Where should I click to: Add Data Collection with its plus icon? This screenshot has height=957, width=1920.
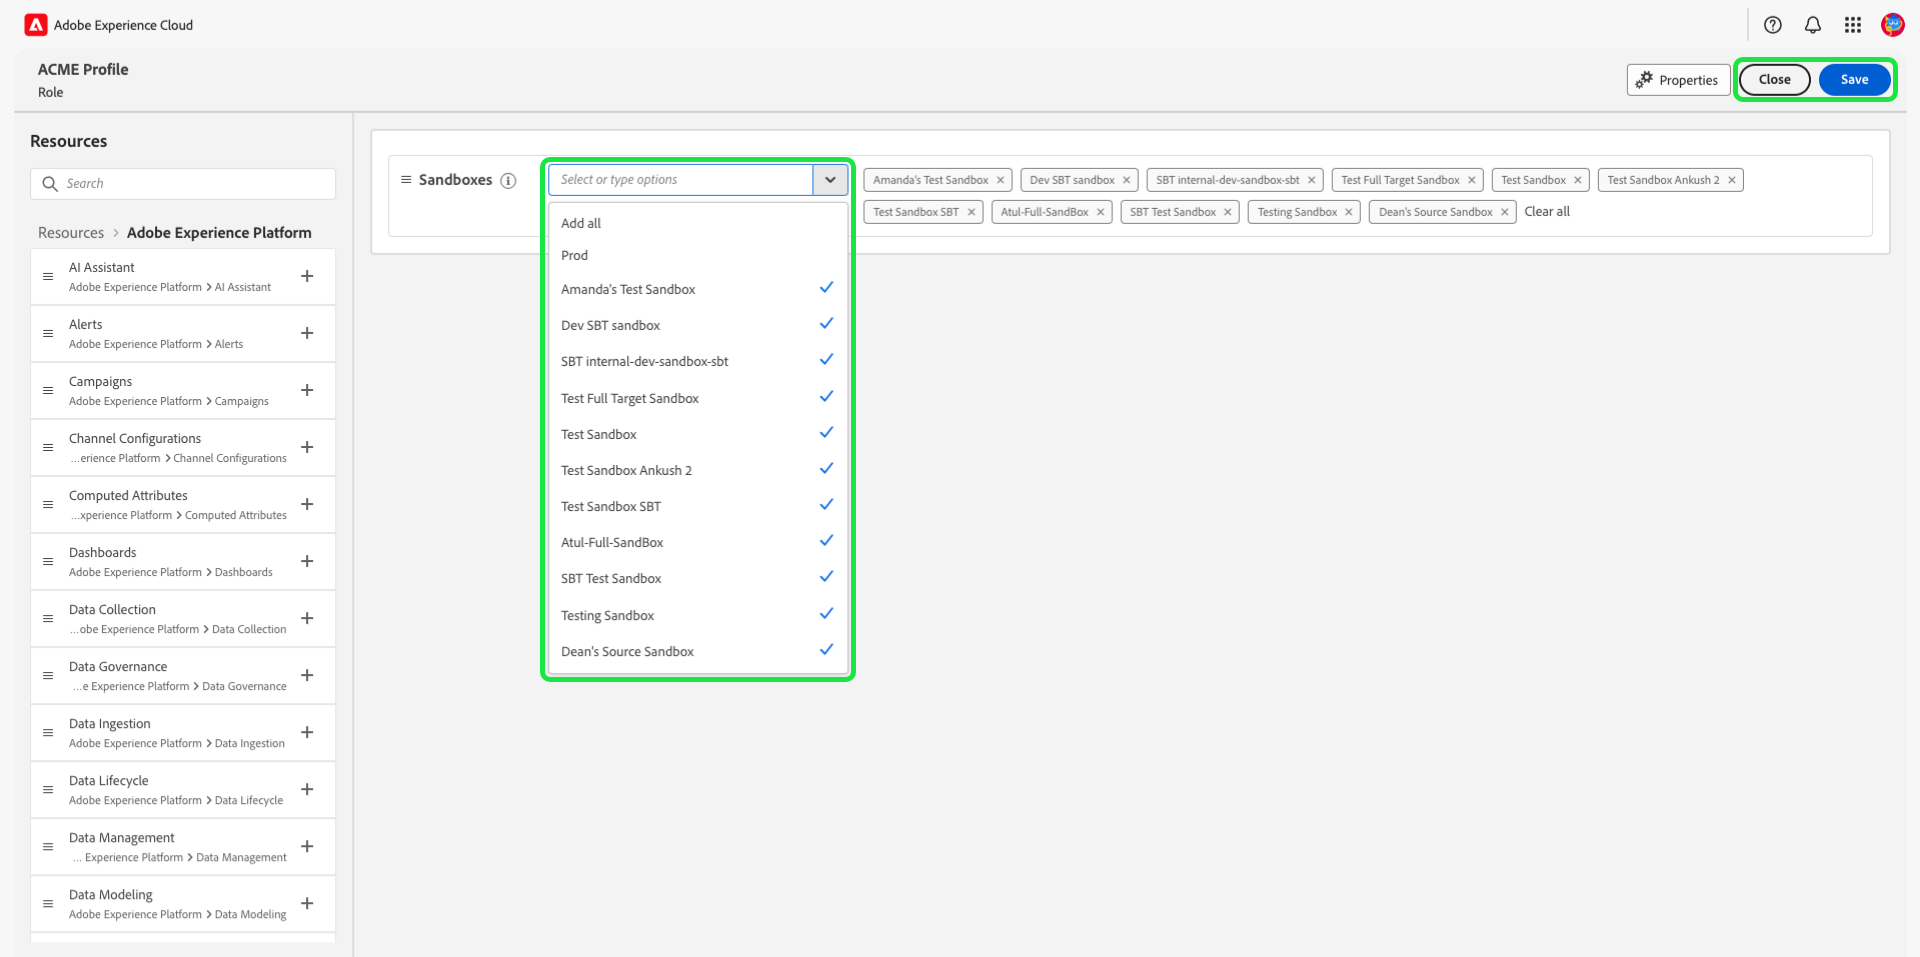pyautogui.click(x=307, y=618)
